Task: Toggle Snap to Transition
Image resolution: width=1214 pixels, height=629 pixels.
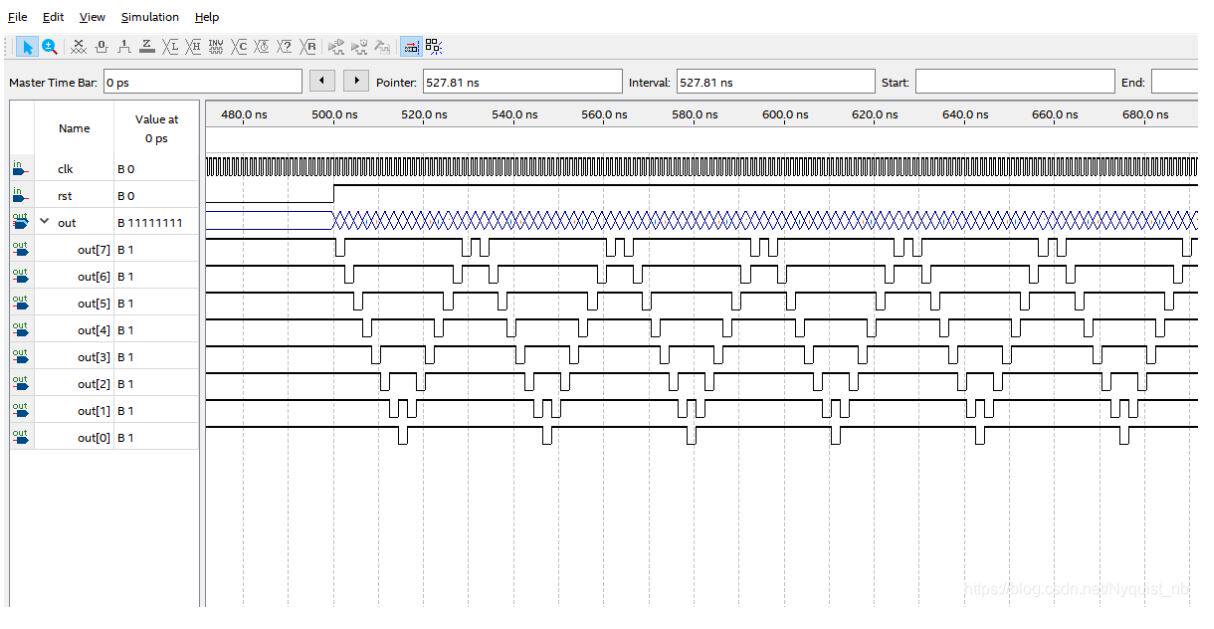Action: (x=432, y=46)
